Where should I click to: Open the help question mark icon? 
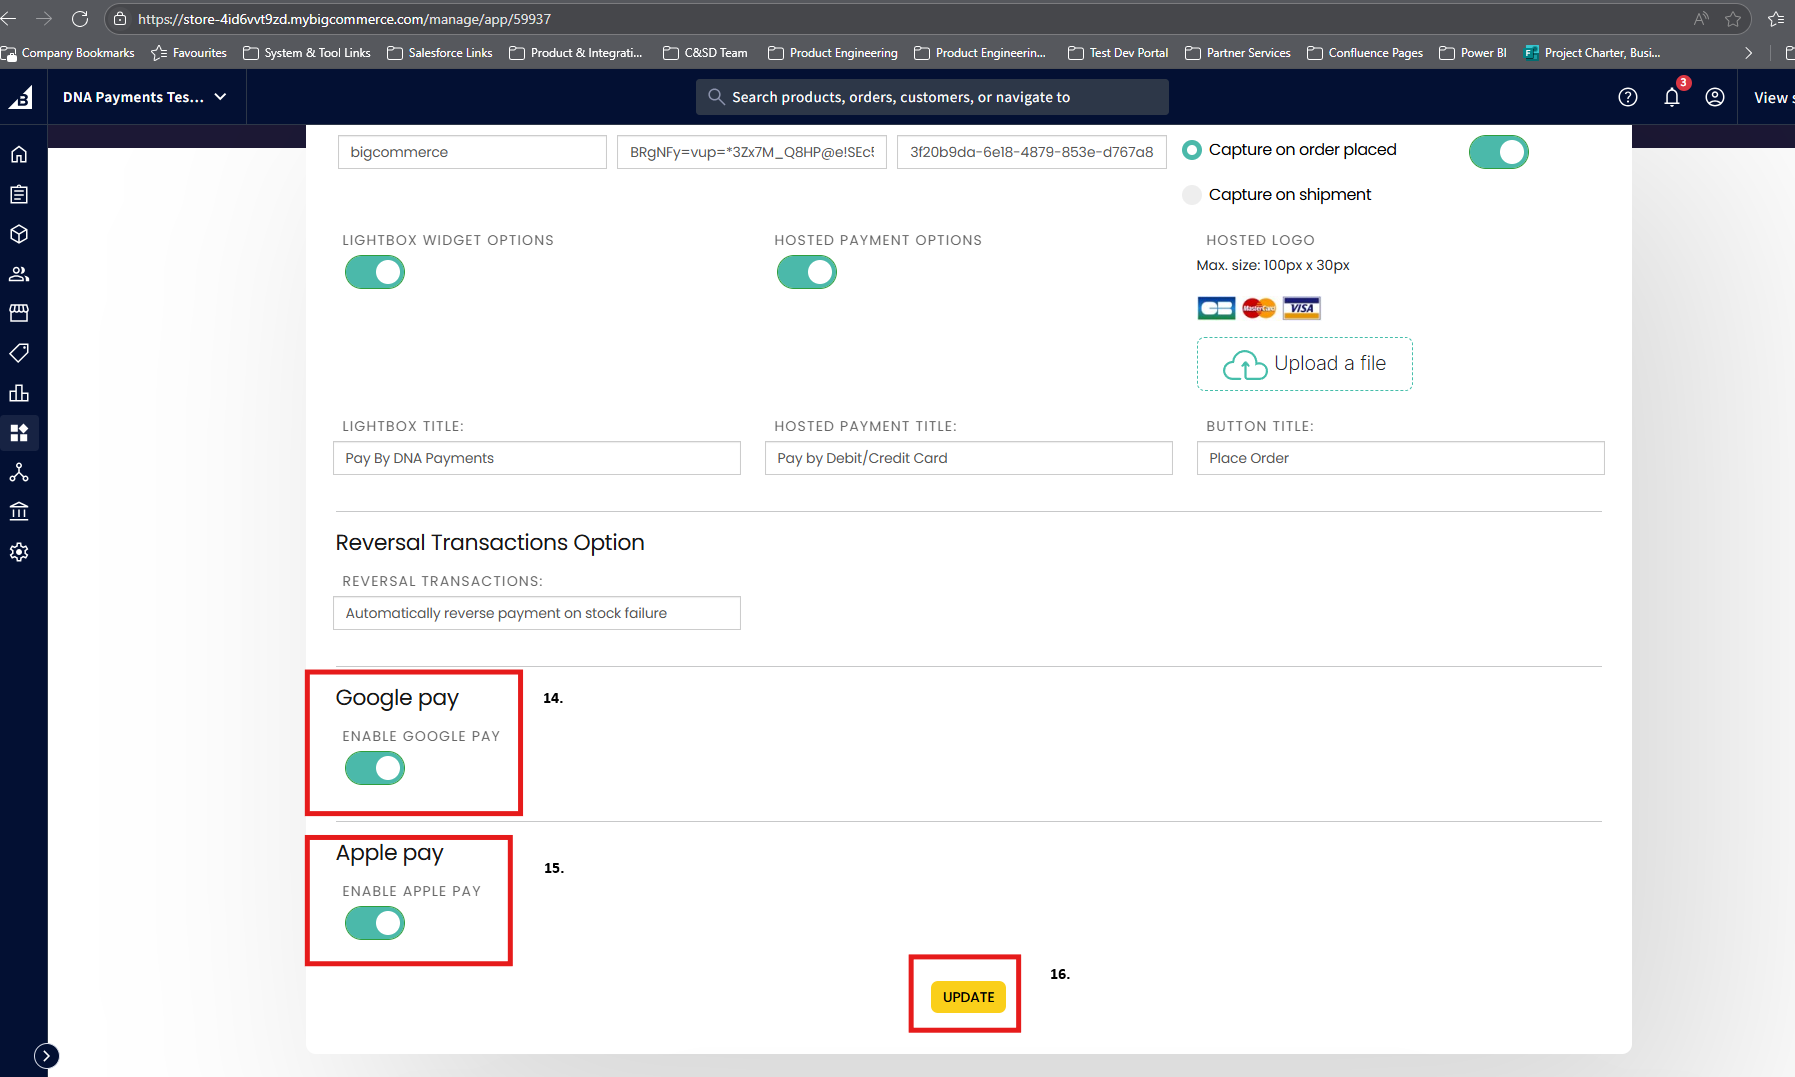[x=1627, y=97]
